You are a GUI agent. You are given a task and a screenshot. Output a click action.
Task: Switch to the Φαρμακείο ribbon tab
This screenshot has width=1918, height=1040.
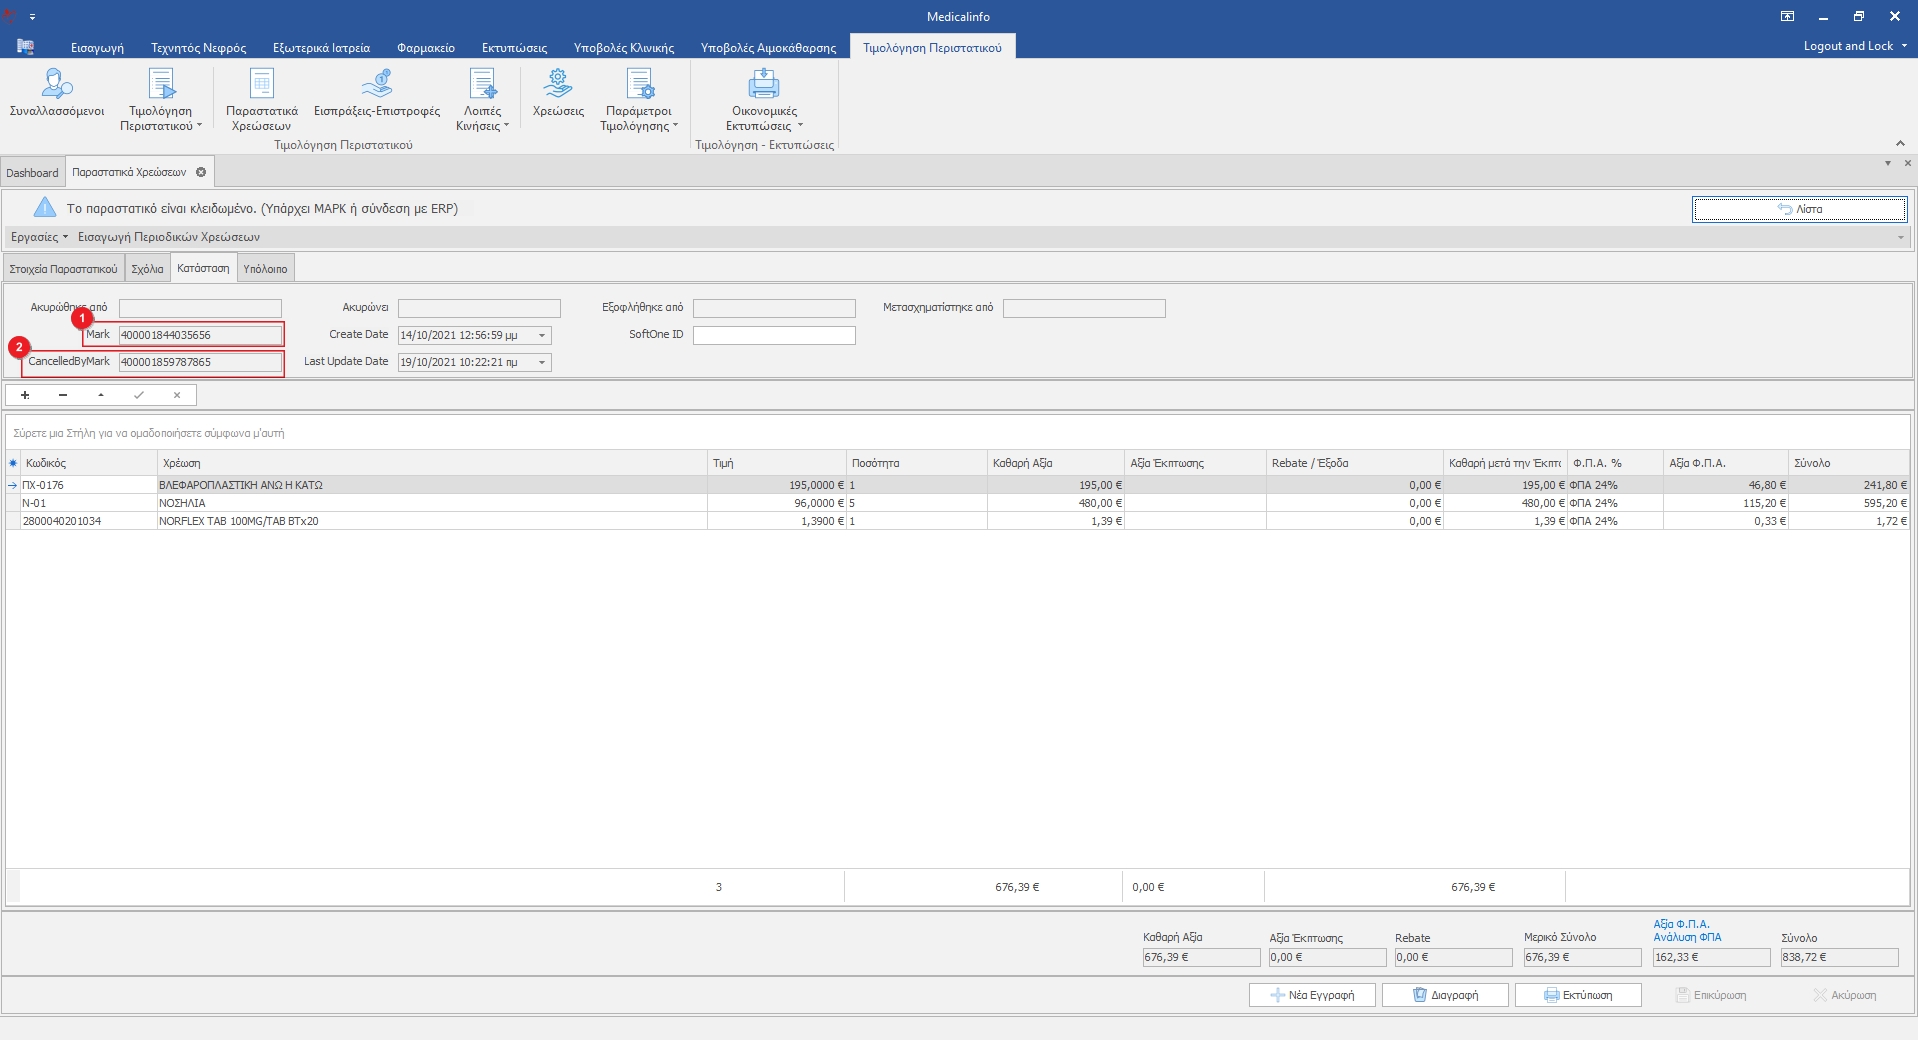[x=425, y=47]
